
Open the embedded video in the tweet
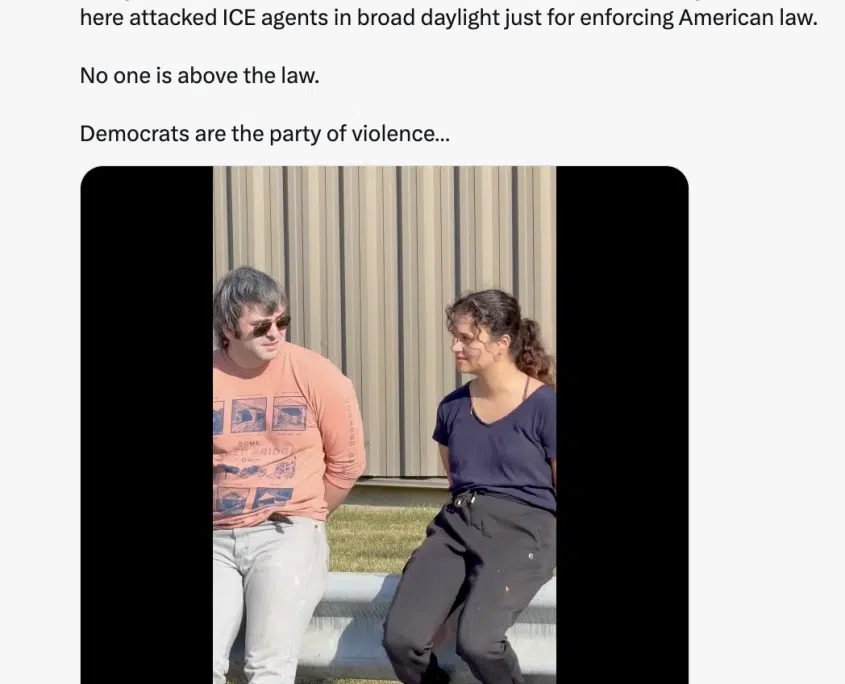pyautogui.click(x=384, y=425)
